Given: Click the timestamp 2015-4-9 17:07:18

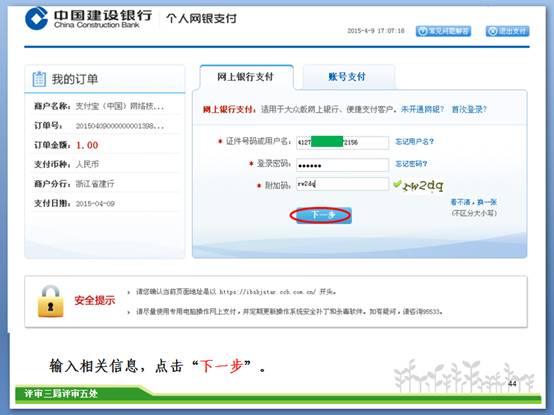Looking at the screenshot, I should point(376,31).
